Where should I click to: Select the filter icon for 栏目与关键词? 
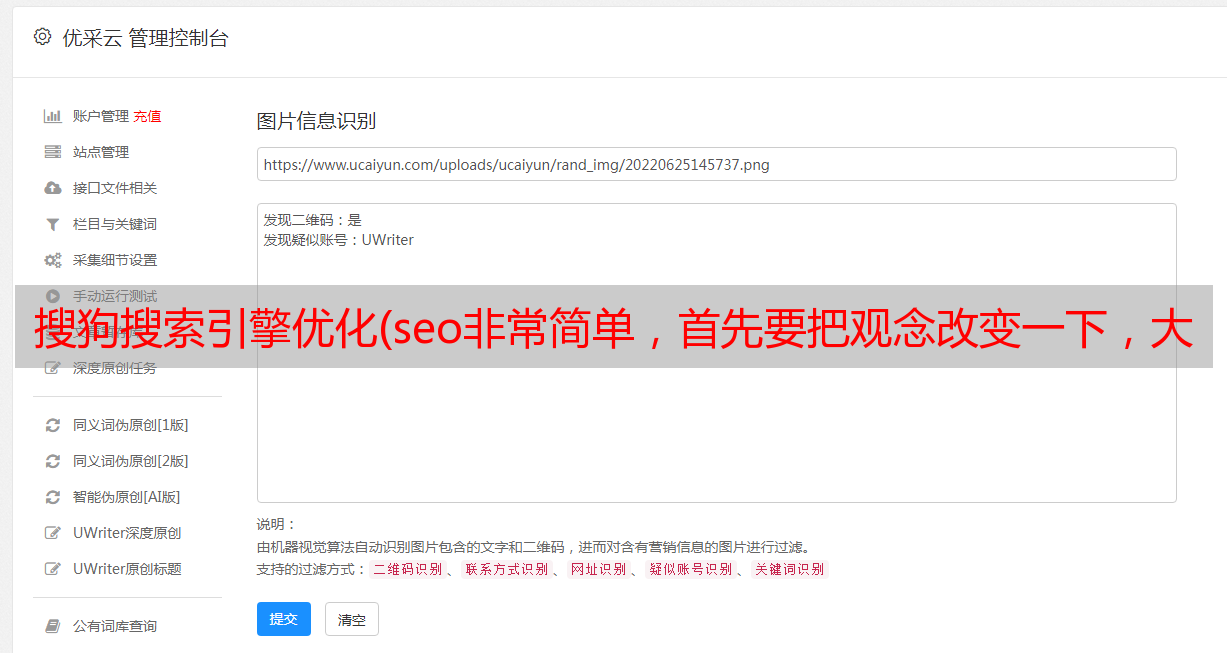(x=53, y=224)
